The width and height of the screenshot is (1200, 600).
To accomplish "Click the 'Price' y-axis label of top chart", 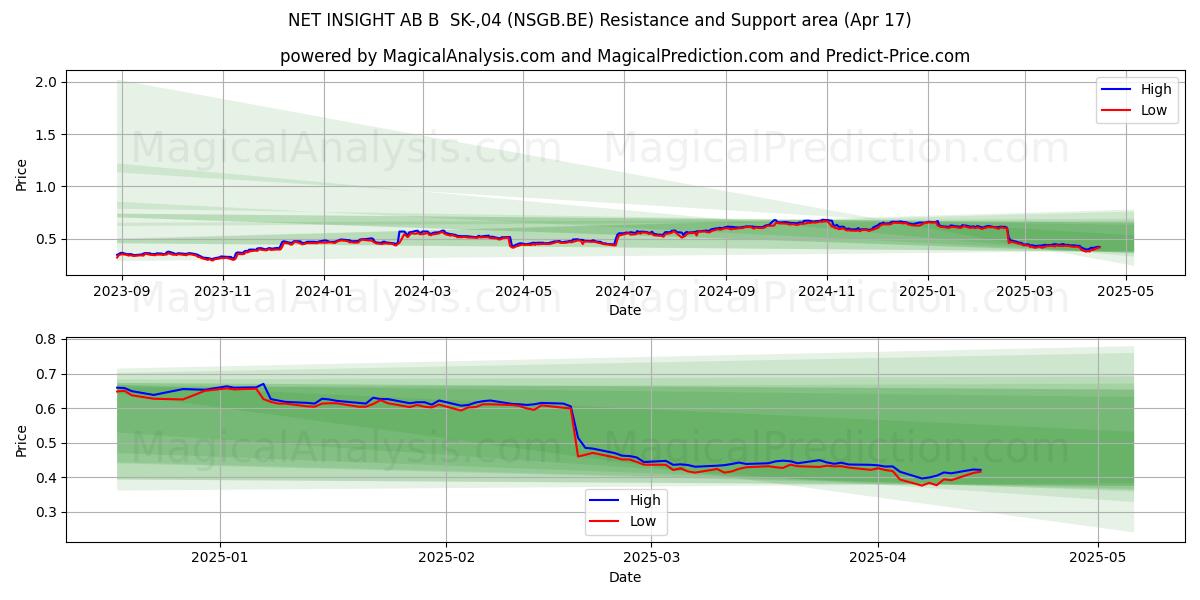I will (x=22, y=173).
